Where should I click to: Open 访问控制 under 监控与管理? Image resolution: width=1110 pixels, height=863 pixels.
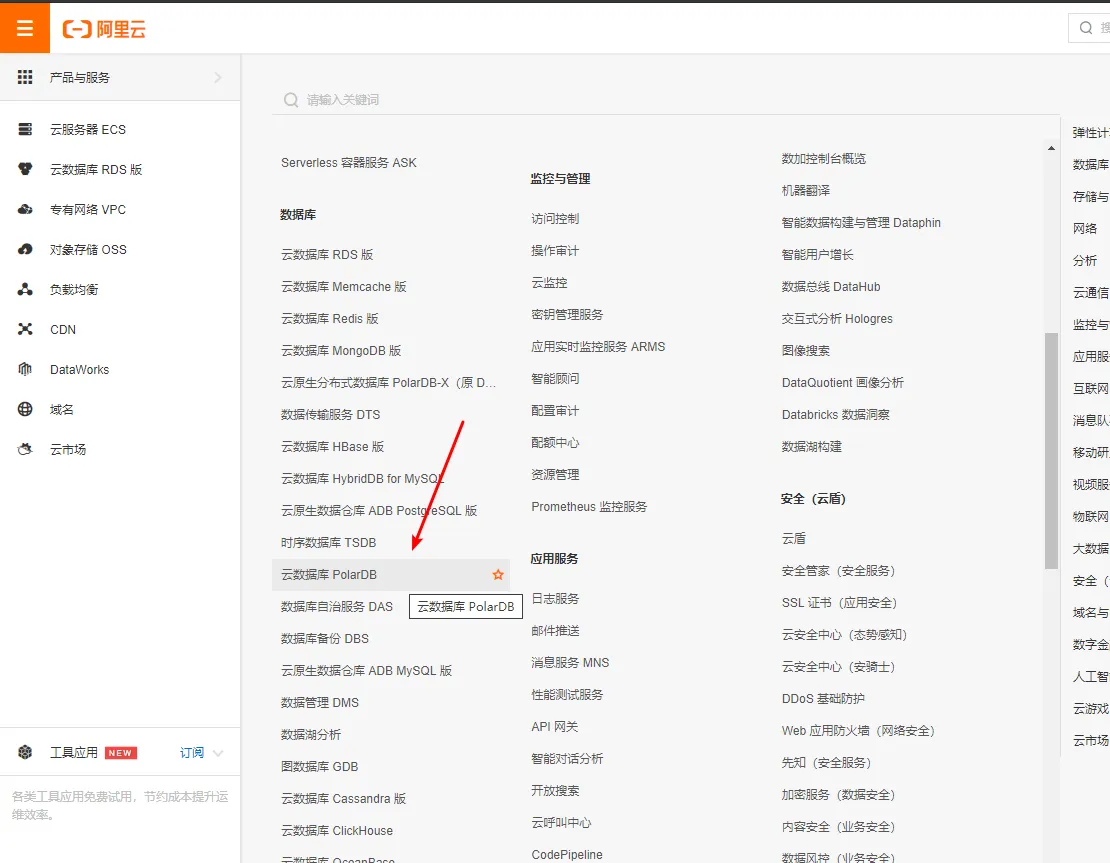coord(556,219)
